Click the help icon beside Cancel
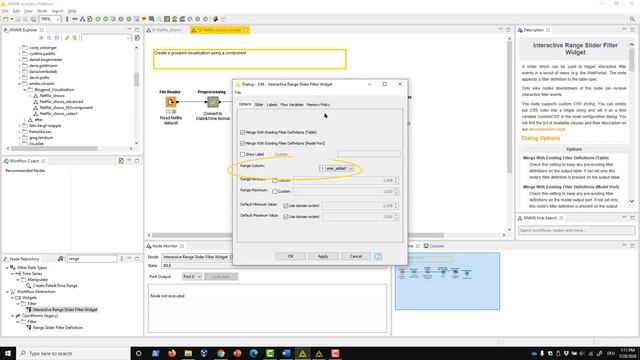The image size is (640, 360). (378, 256)
